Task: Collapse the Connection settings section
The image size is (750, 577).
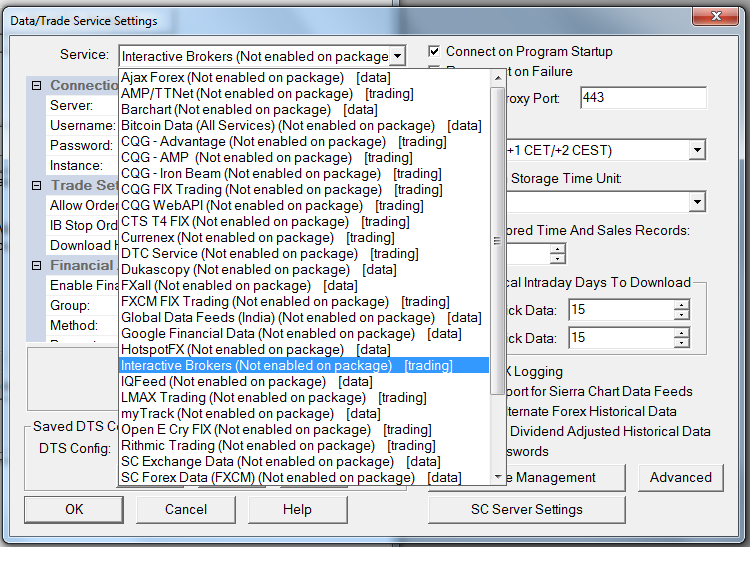Action: pyautogui.click(x=36, y=86)
